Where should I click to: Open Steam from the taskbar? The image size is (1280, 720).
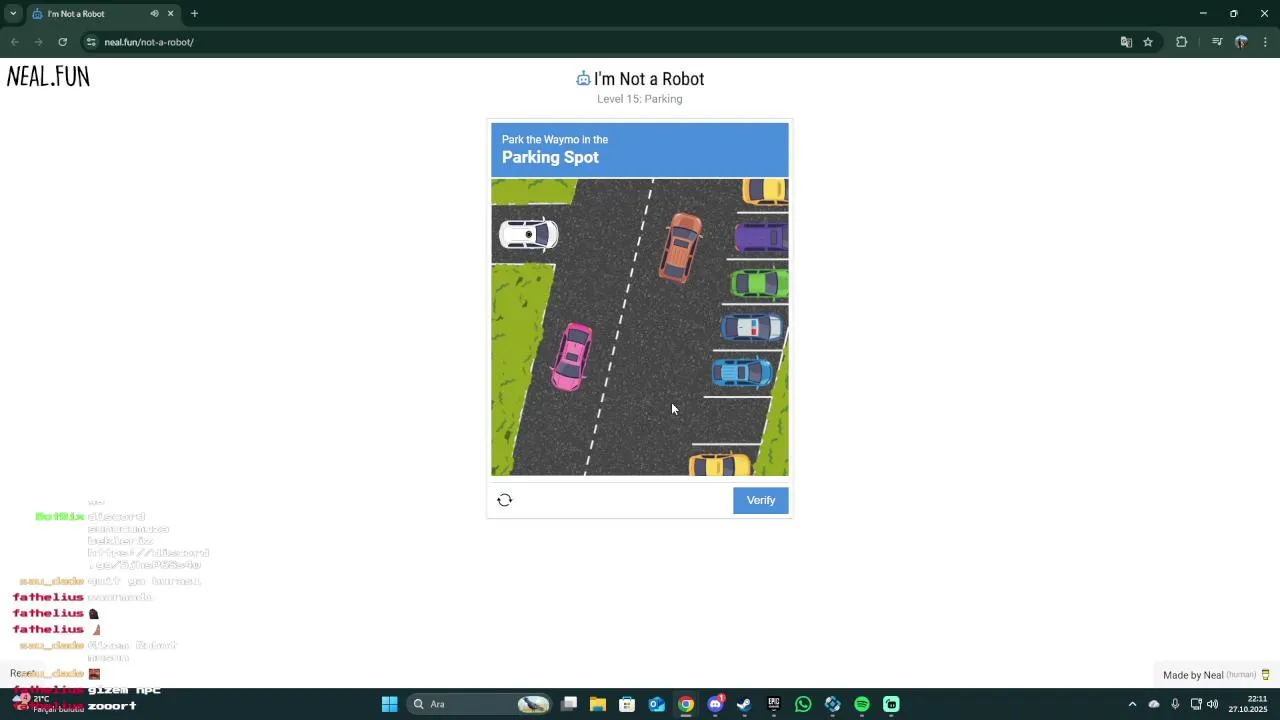[744, 704]
